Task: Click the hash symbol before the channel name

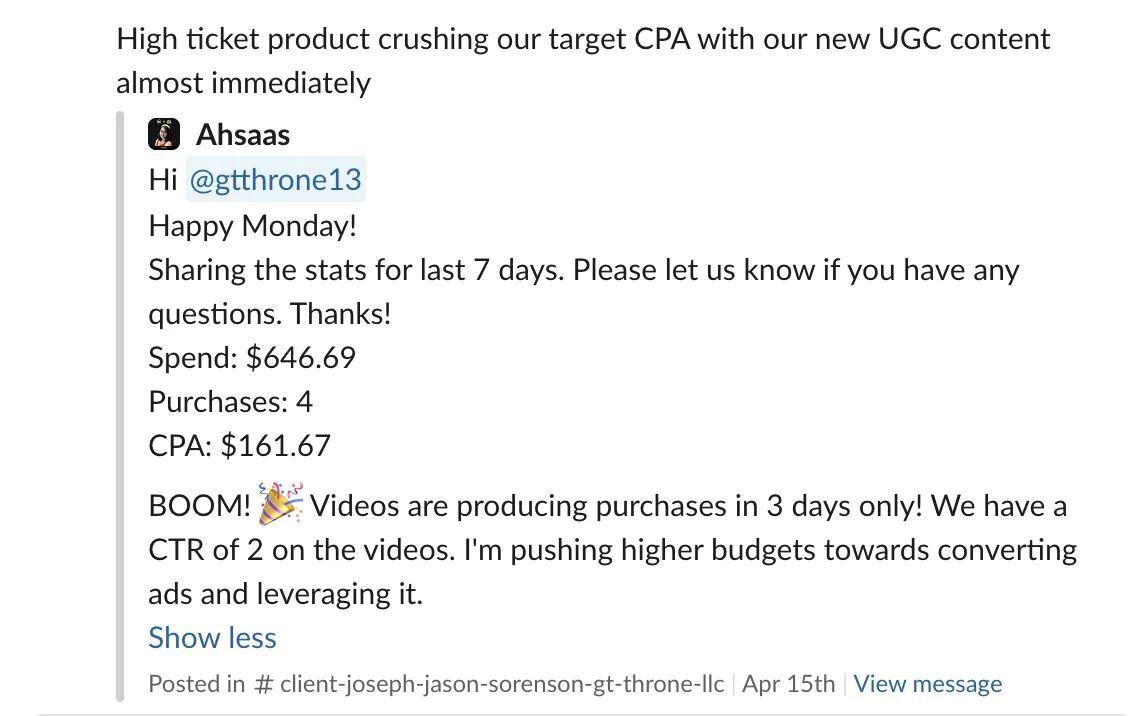Action: (263, 684)
